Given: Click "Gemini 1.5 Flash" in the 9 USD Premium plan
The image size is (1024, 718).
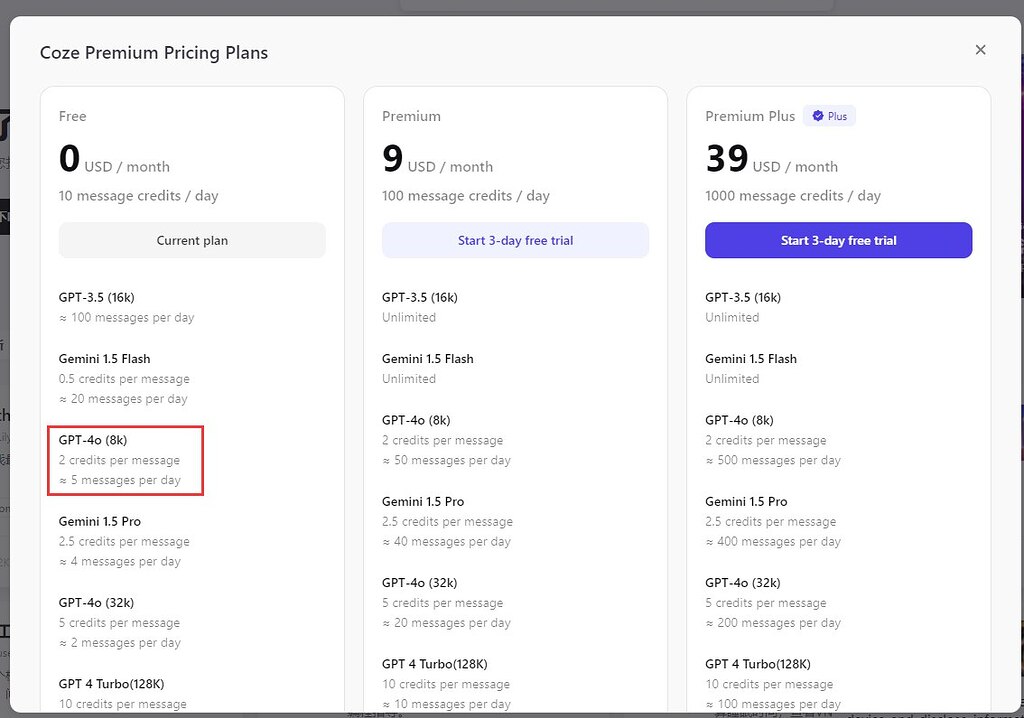Looking at the screenshot, I should click(428, 359).
